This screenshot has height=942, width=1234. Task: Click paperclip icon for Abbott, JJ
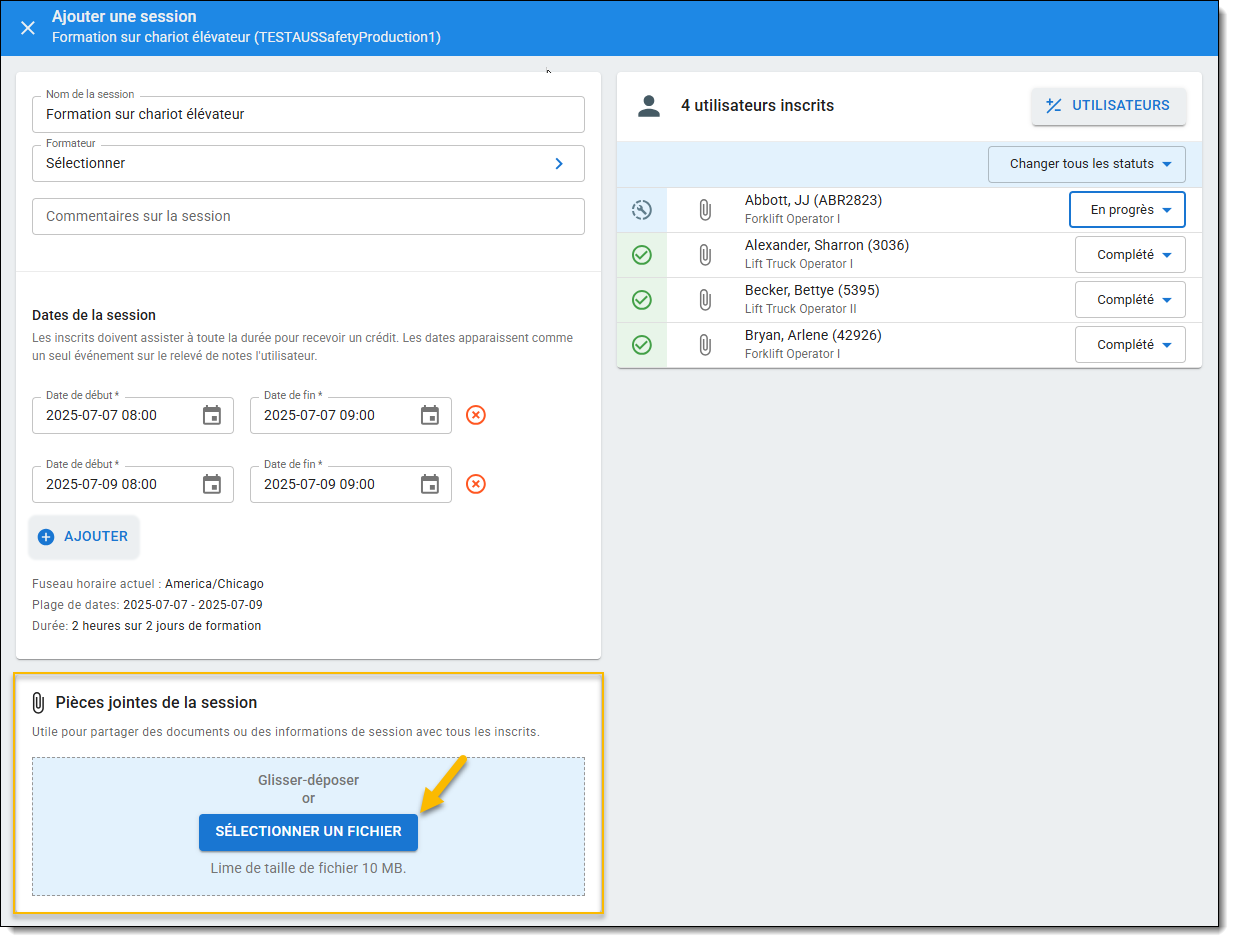pyautogui.click(x=705, y=210)
